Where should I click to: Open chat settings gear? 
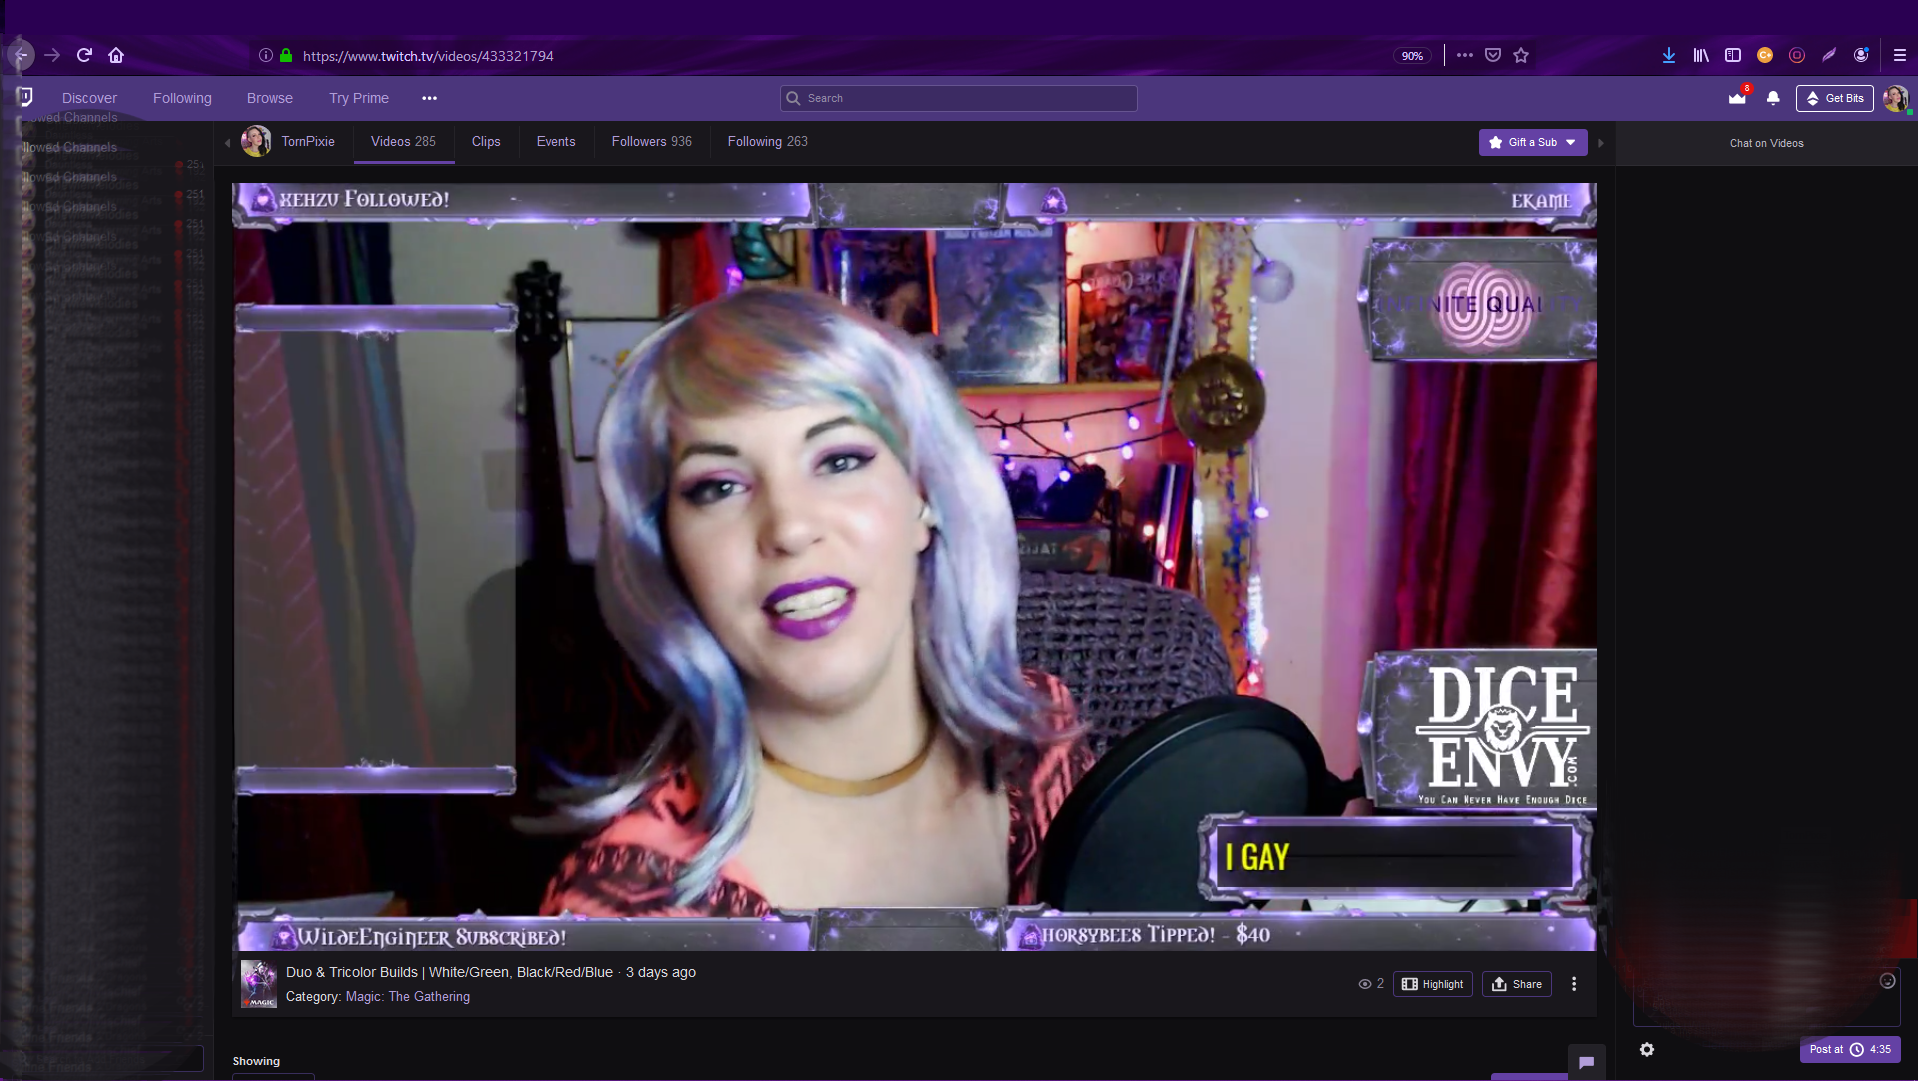[1647, 1049]
